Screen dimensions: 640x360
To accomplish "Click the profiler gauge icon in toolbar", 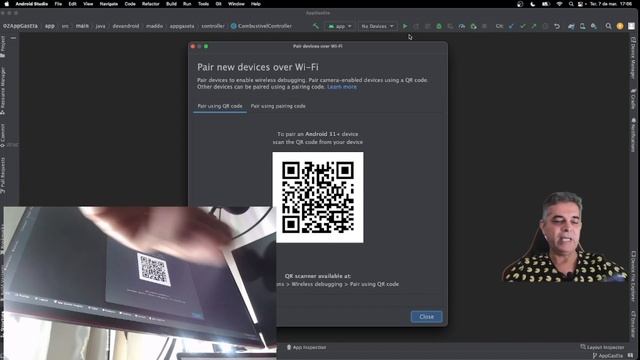I will pyautogui.click(x=462, y=26).
